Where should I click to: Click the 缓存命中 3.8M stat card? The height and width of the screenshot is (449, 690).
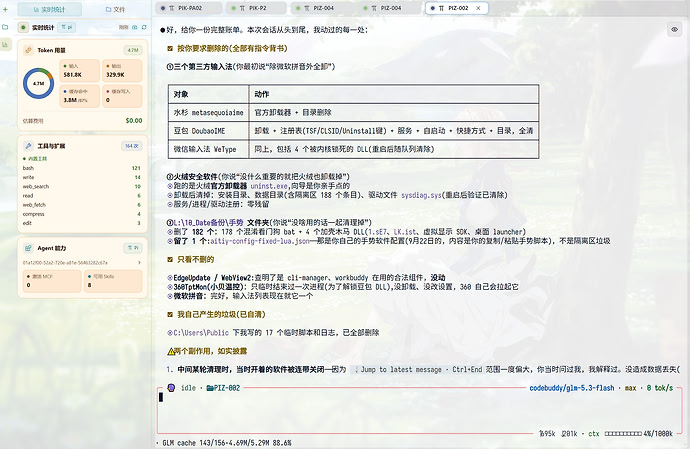[80, 96]
